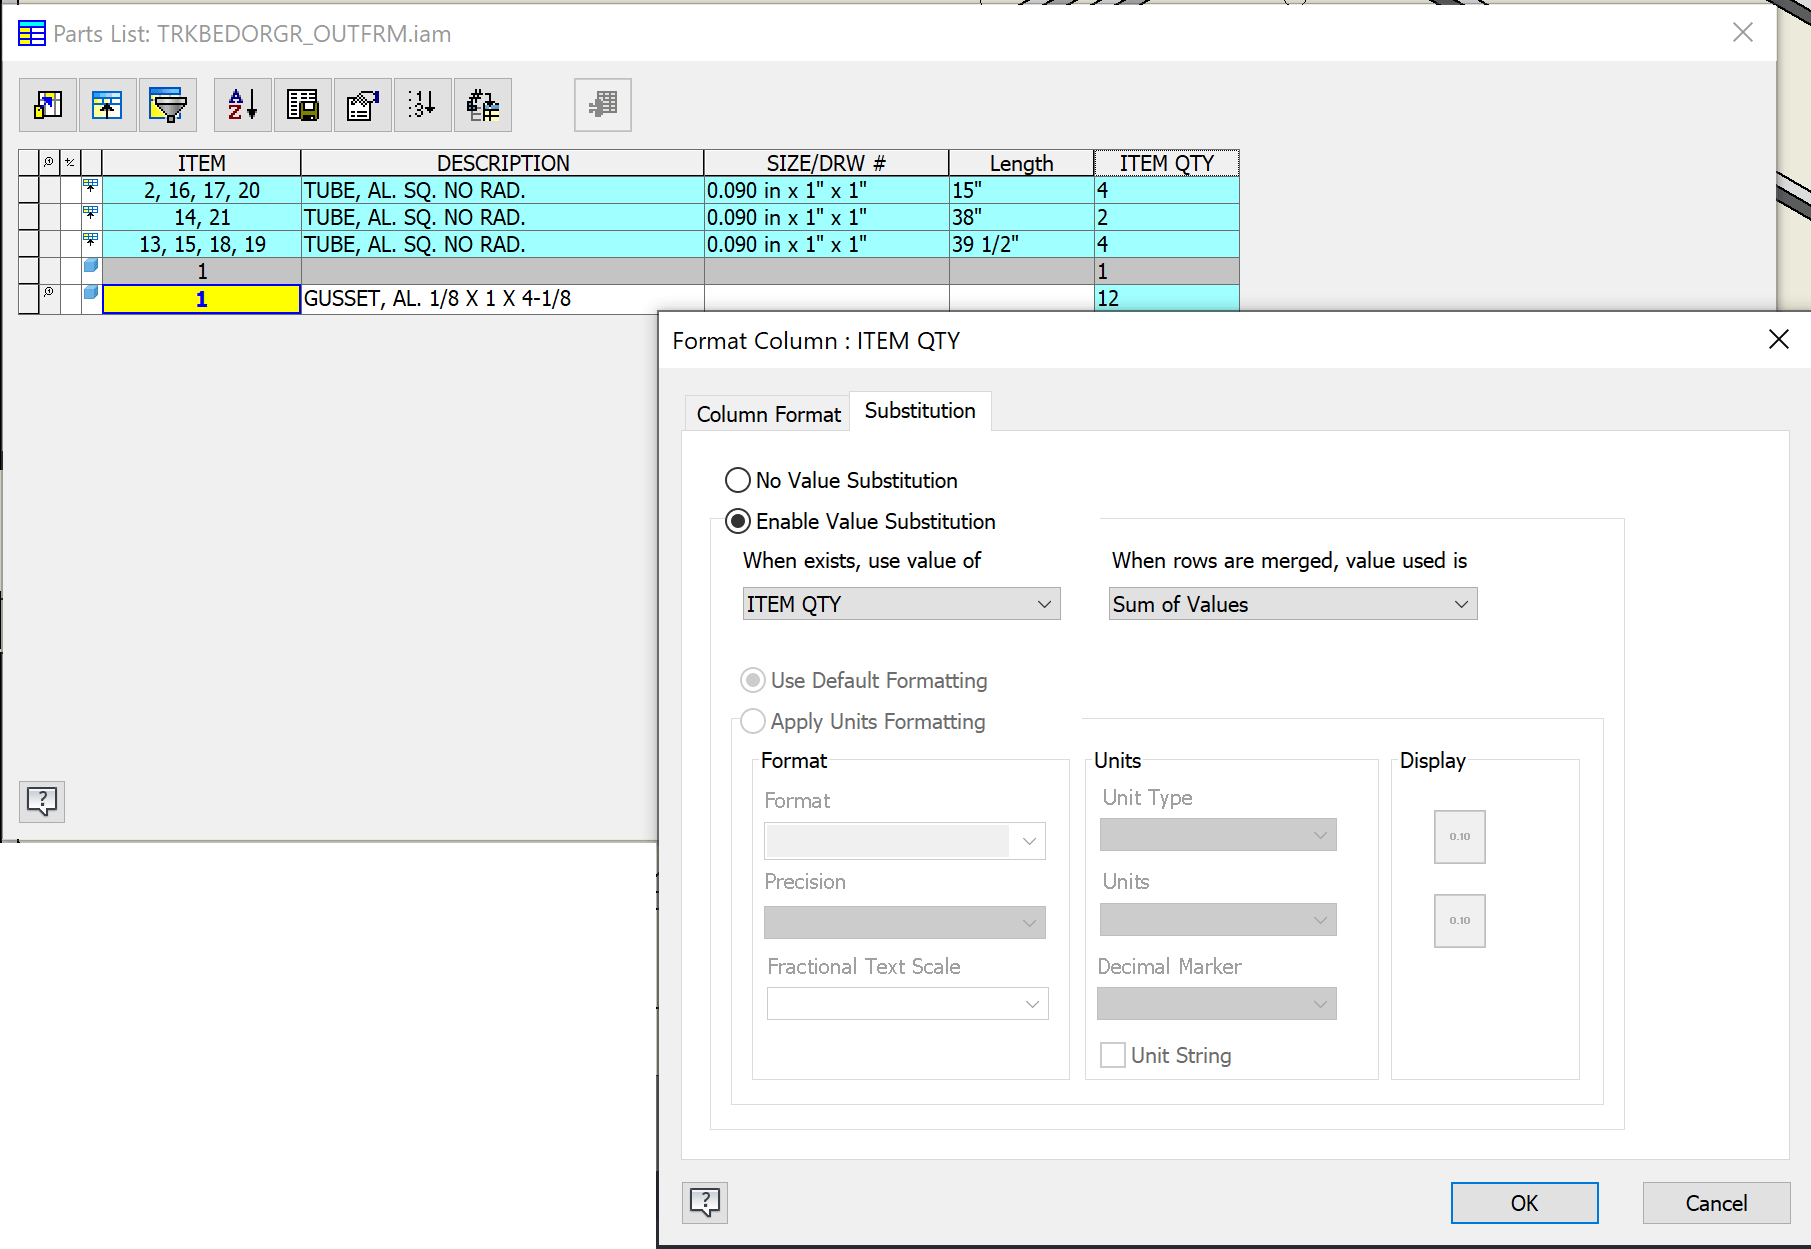This screenshot has height=1249, width=1811.
Task: Enable Value Substitution option
Action: pyautogui.click(x=737, y=520)
